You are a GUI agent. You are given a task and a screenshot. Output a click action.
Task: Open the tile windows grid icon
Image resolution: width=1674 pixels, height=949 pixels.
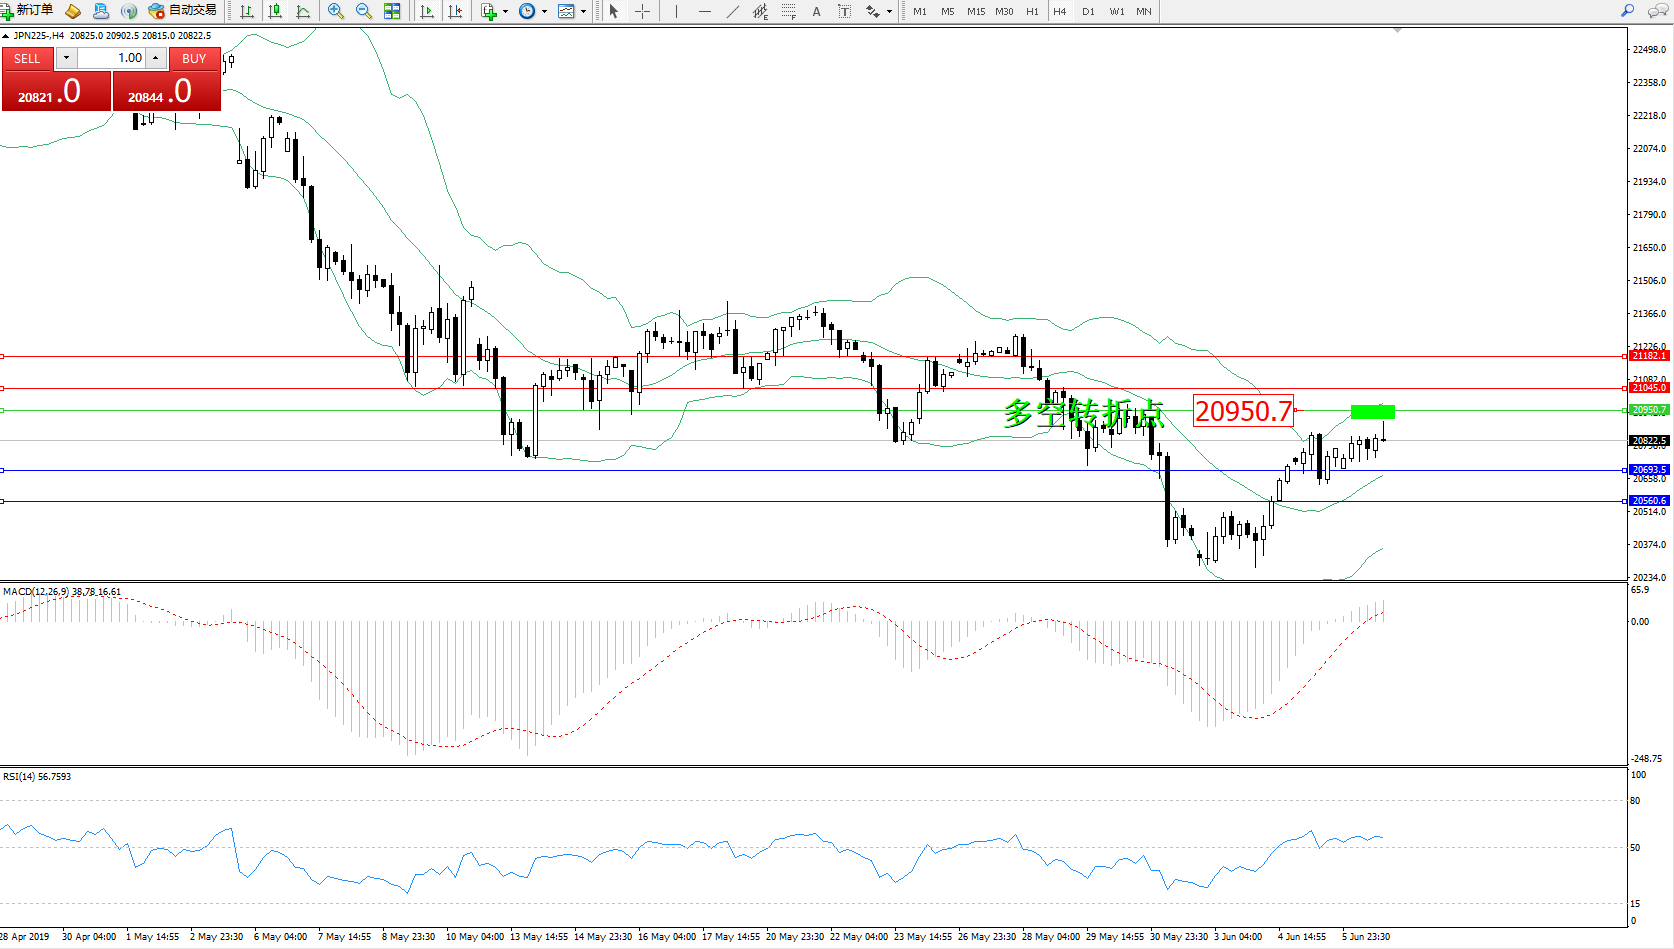point(392,11)
